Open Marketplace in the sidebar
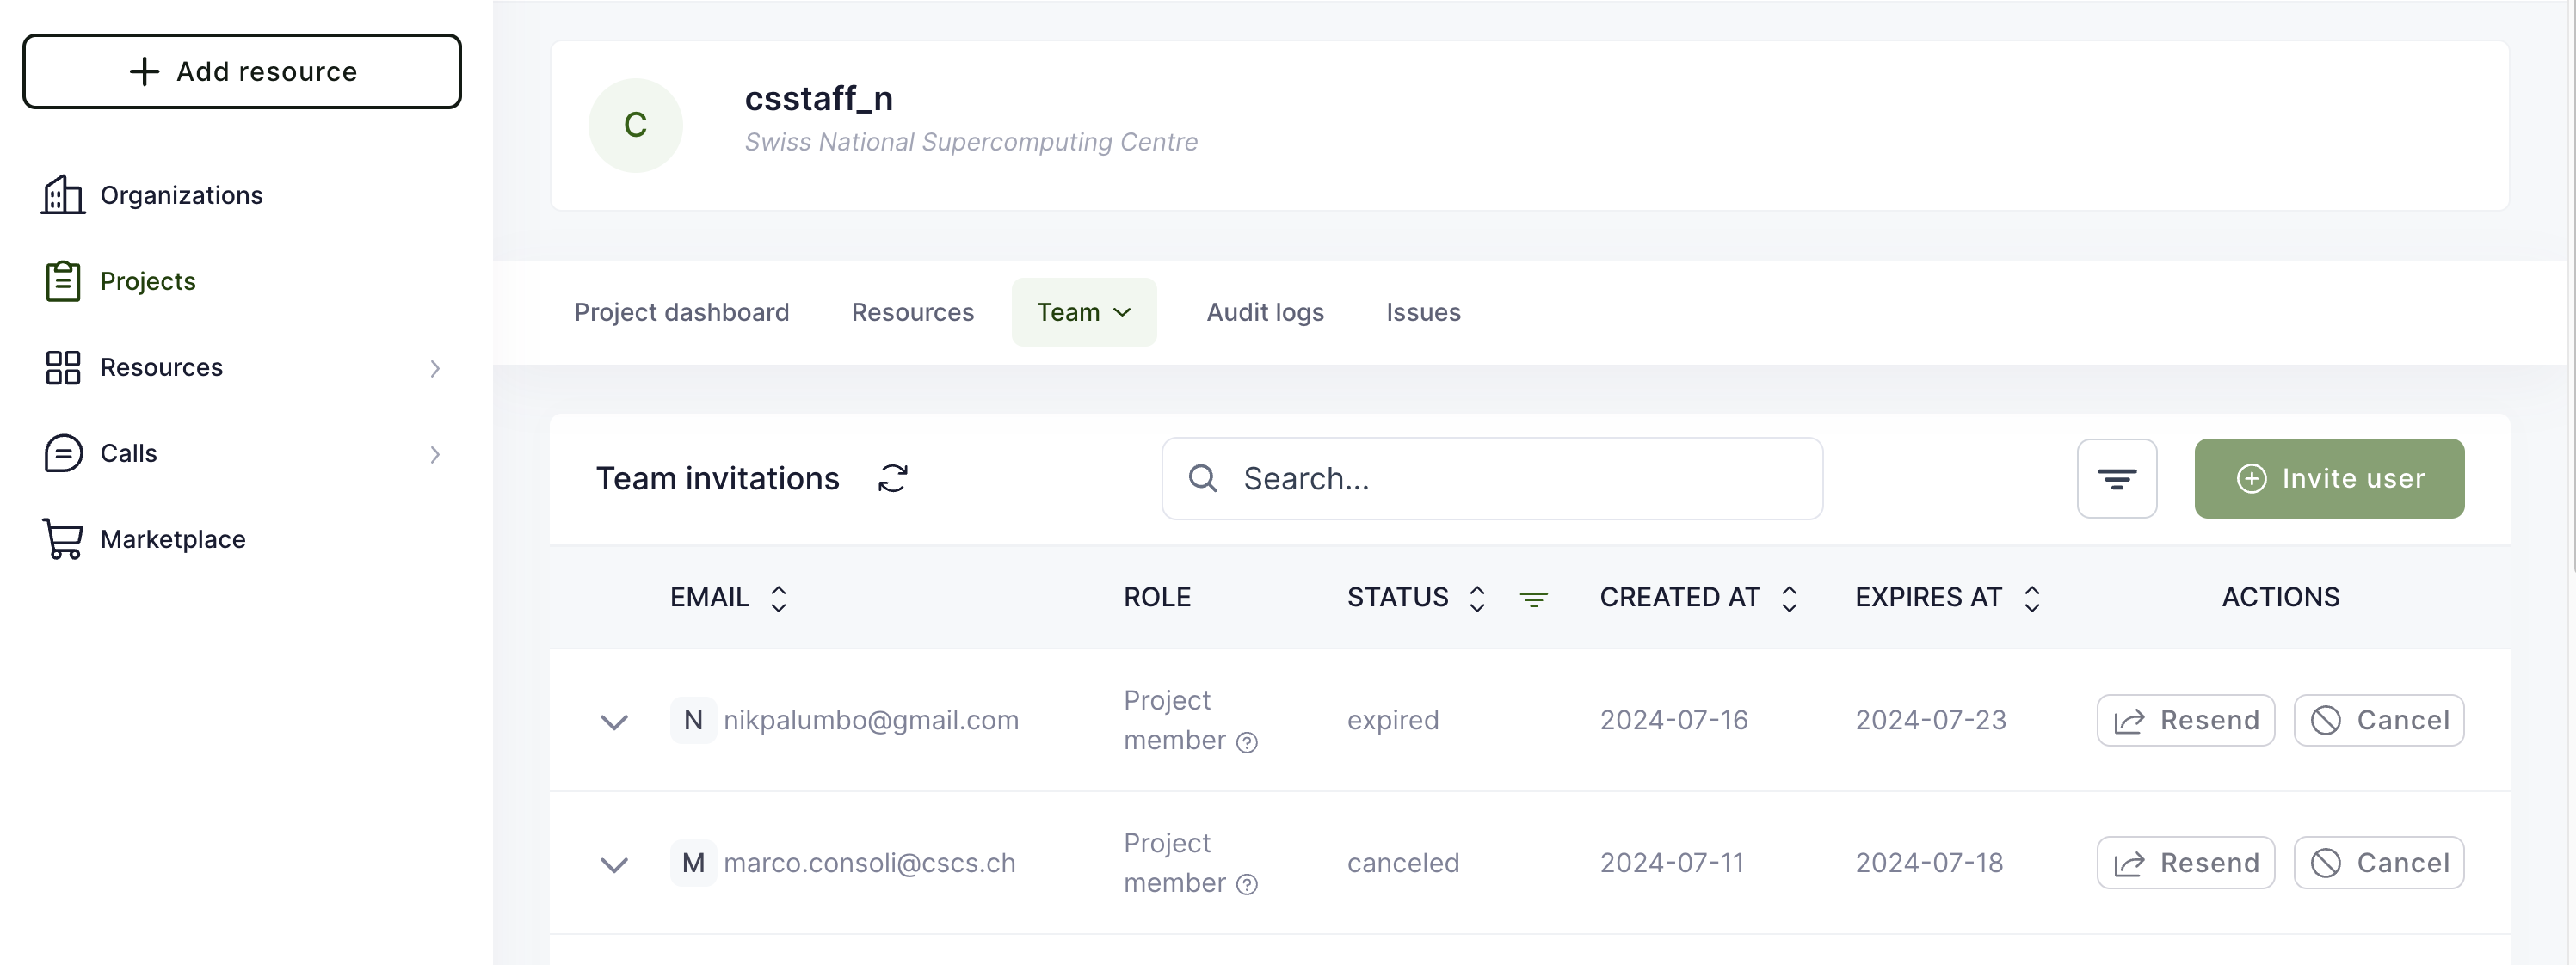Image resolution: width=2576 pixels, height=965 pixels. (173, 539)
